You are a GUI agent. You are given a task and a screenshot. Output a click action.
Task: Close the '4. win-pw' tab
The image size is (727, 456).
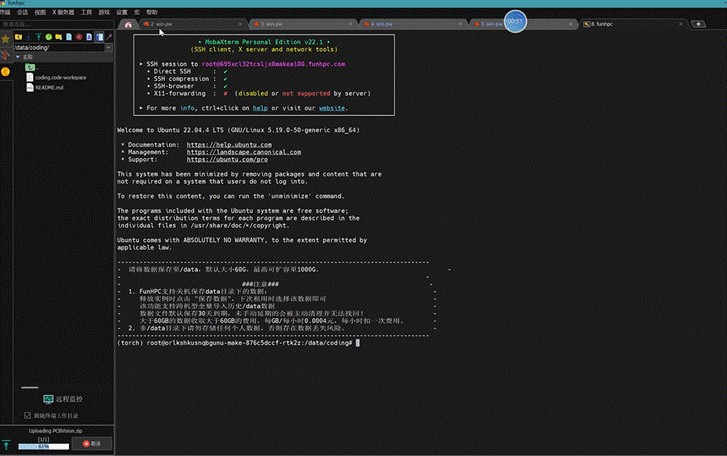pos(460,24)
